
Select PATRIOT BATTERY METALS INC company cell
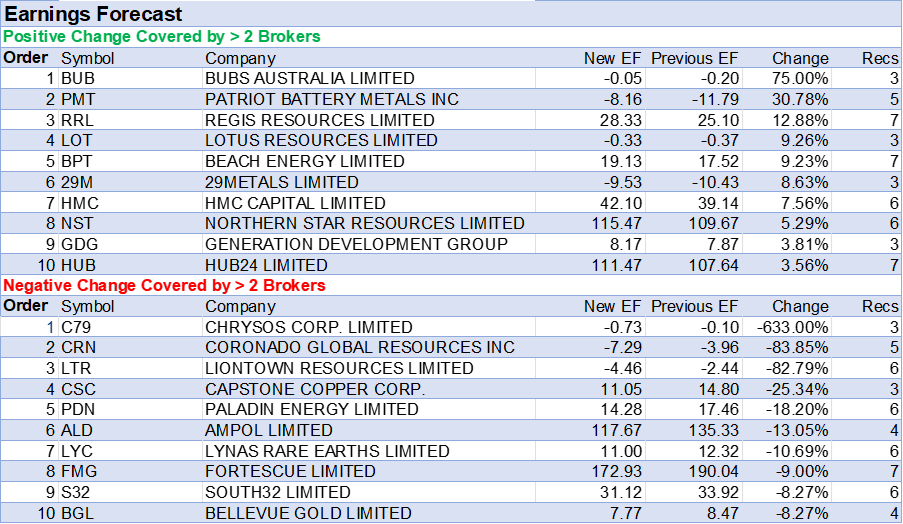pyautogui.click(x=332, y=99)
